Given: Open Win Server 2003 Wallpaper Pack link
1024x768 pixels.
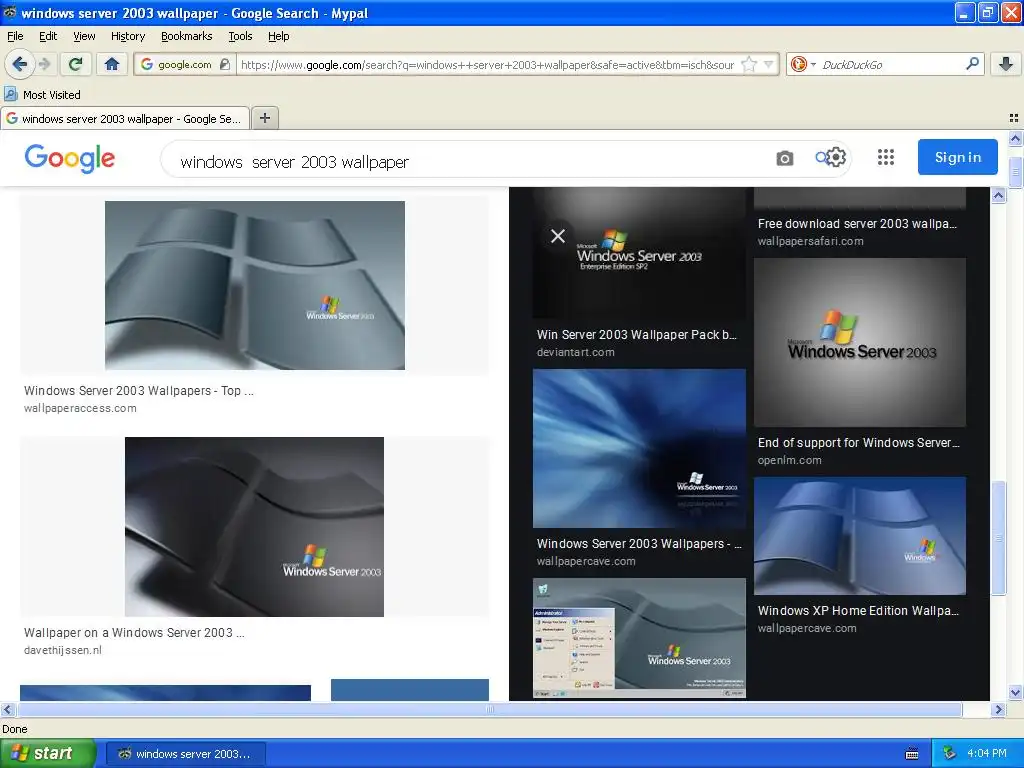Looking at the screenshot, I should point(637,334).
